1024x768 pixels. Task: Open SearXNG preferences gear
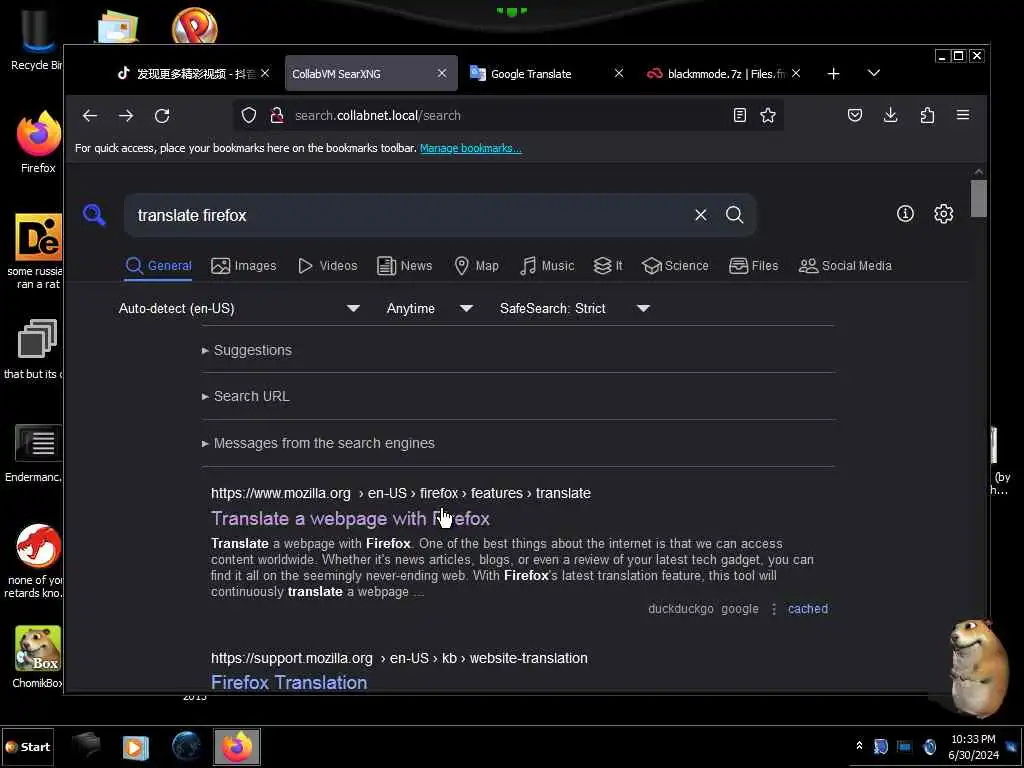point(944,214)
